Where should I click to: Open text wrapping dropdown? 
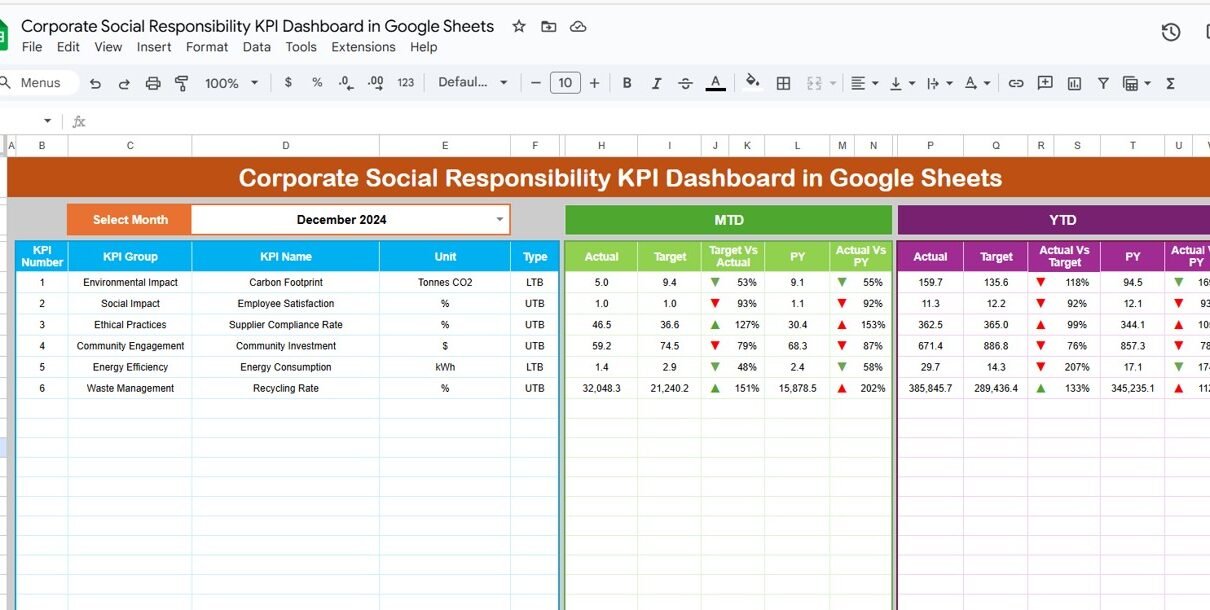tap(939, 83)
